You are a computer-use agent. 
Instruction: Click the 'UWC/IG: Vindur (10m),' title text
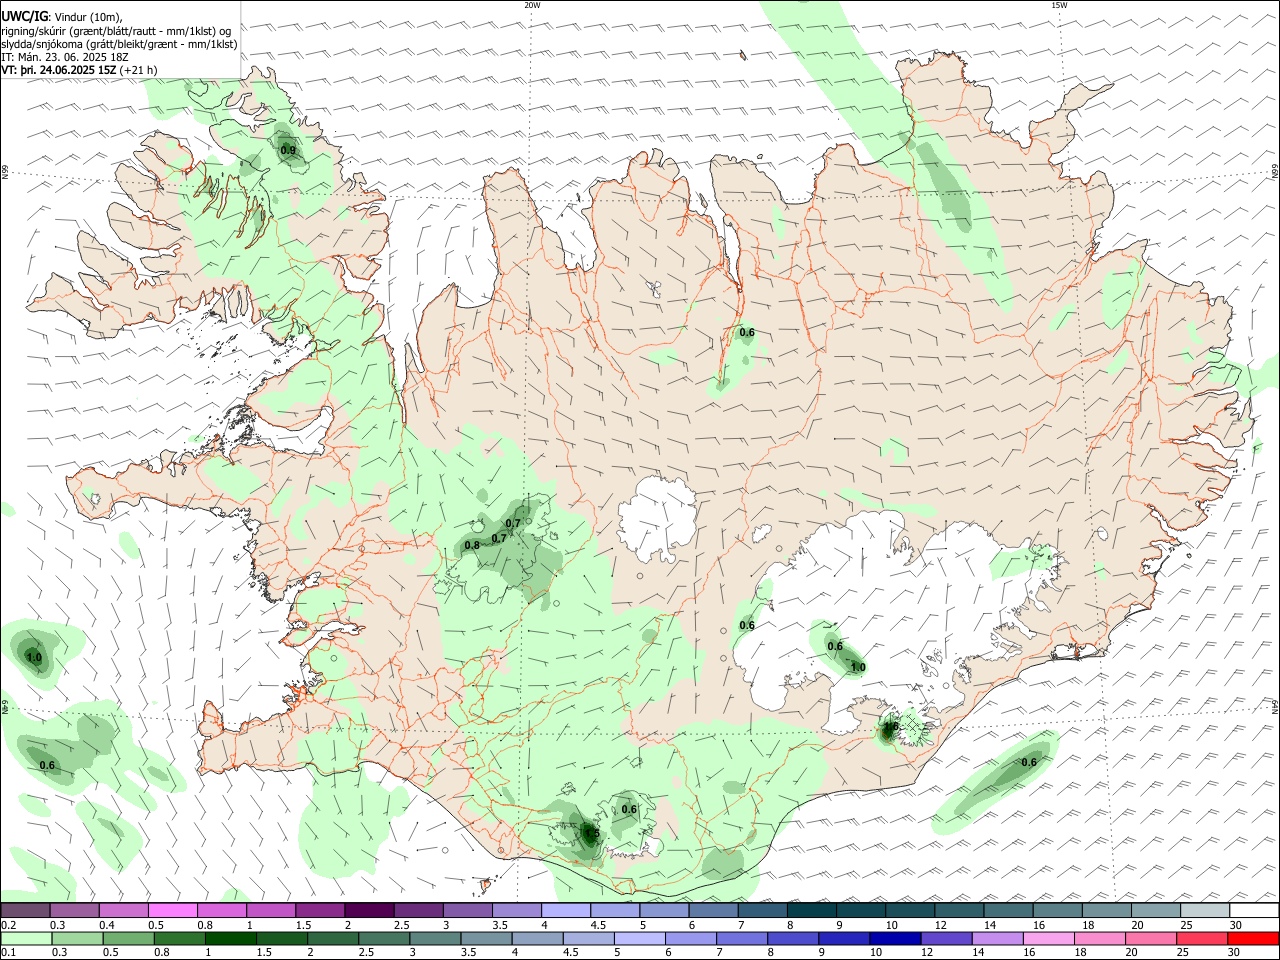[x=61, y=16]
